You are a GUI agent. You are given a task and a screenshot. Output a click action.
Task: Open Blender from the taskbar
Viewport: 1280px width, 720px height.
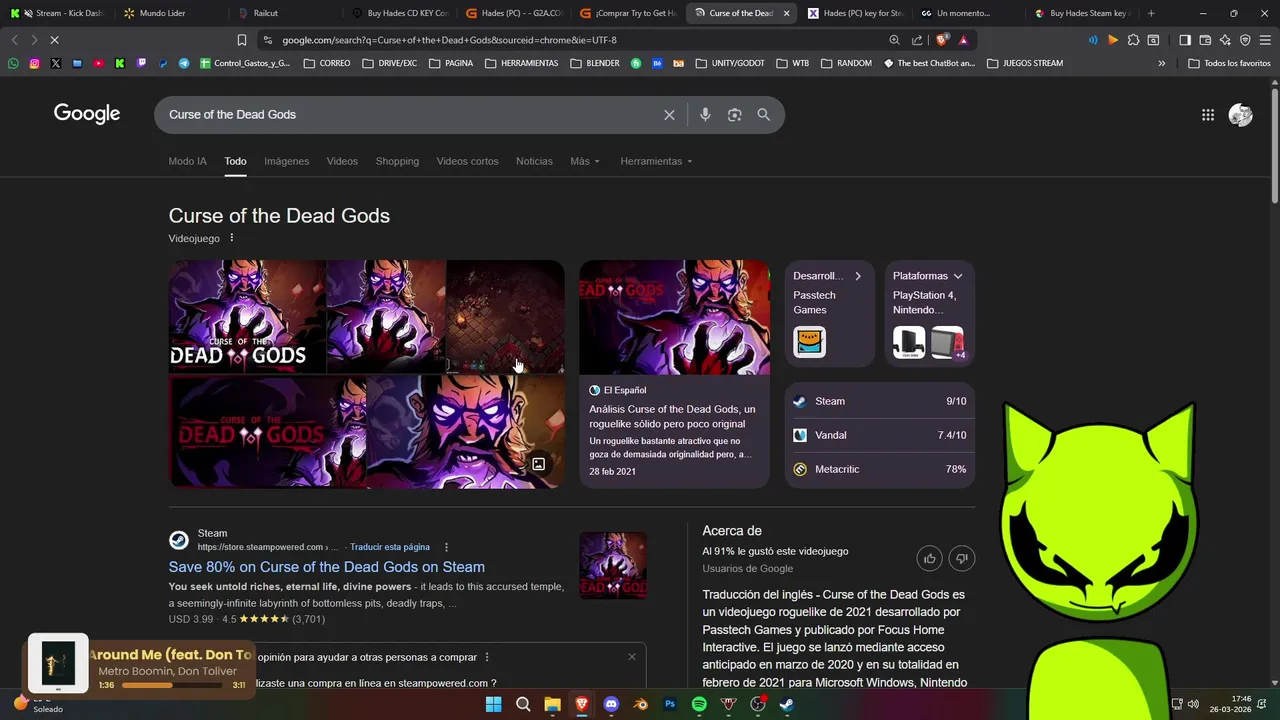pos(640,704)
